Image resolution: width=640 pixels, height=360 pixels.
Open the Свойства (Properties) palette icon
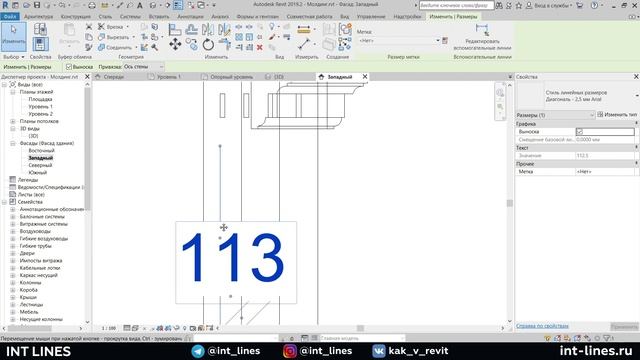(x=40, y=44)
